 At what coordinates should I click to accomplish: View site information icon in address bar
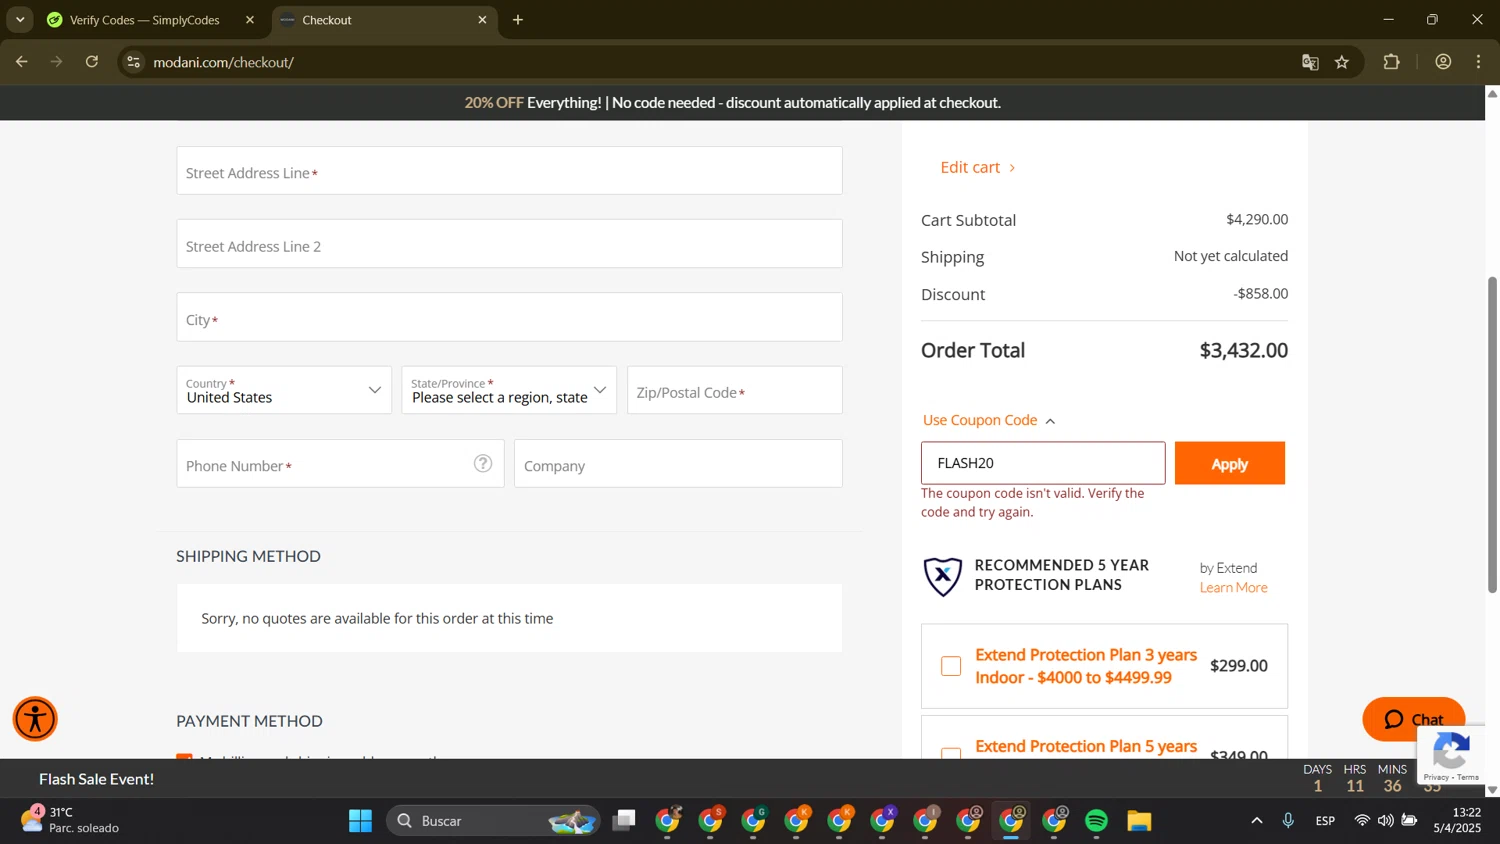pyautogui.click(x=134, y=62)
